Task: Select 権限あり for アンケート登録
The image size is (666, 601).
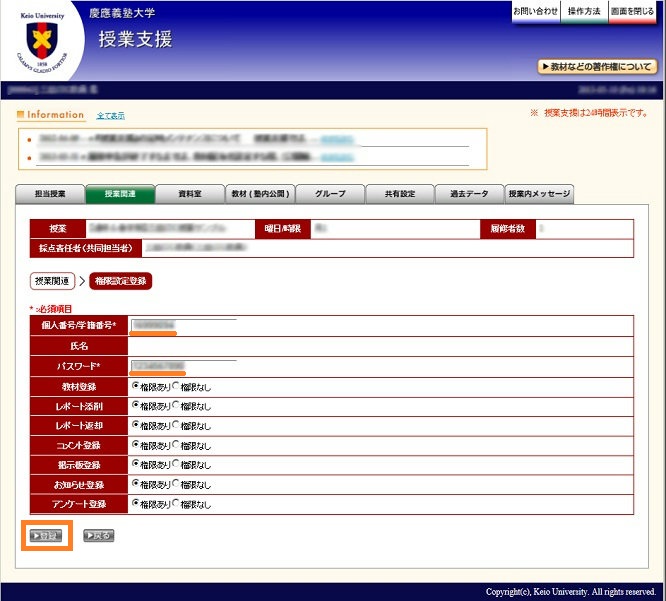Action: tap(136, 504)
